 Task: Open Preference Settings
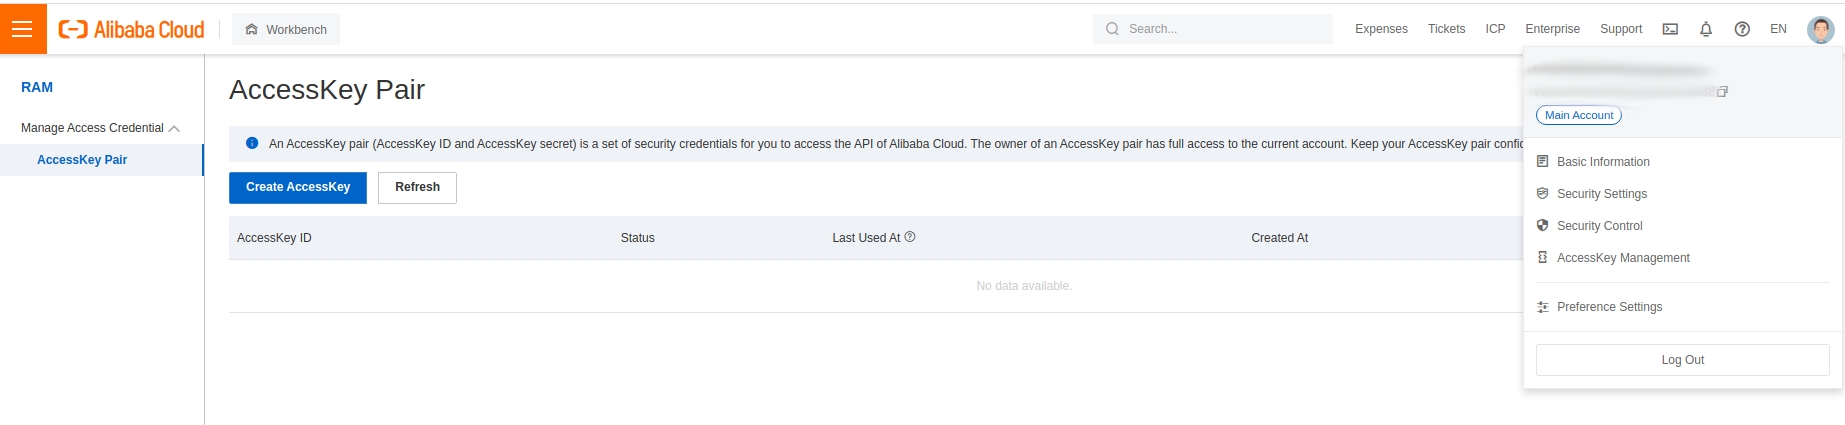(x=1609, y=307)
